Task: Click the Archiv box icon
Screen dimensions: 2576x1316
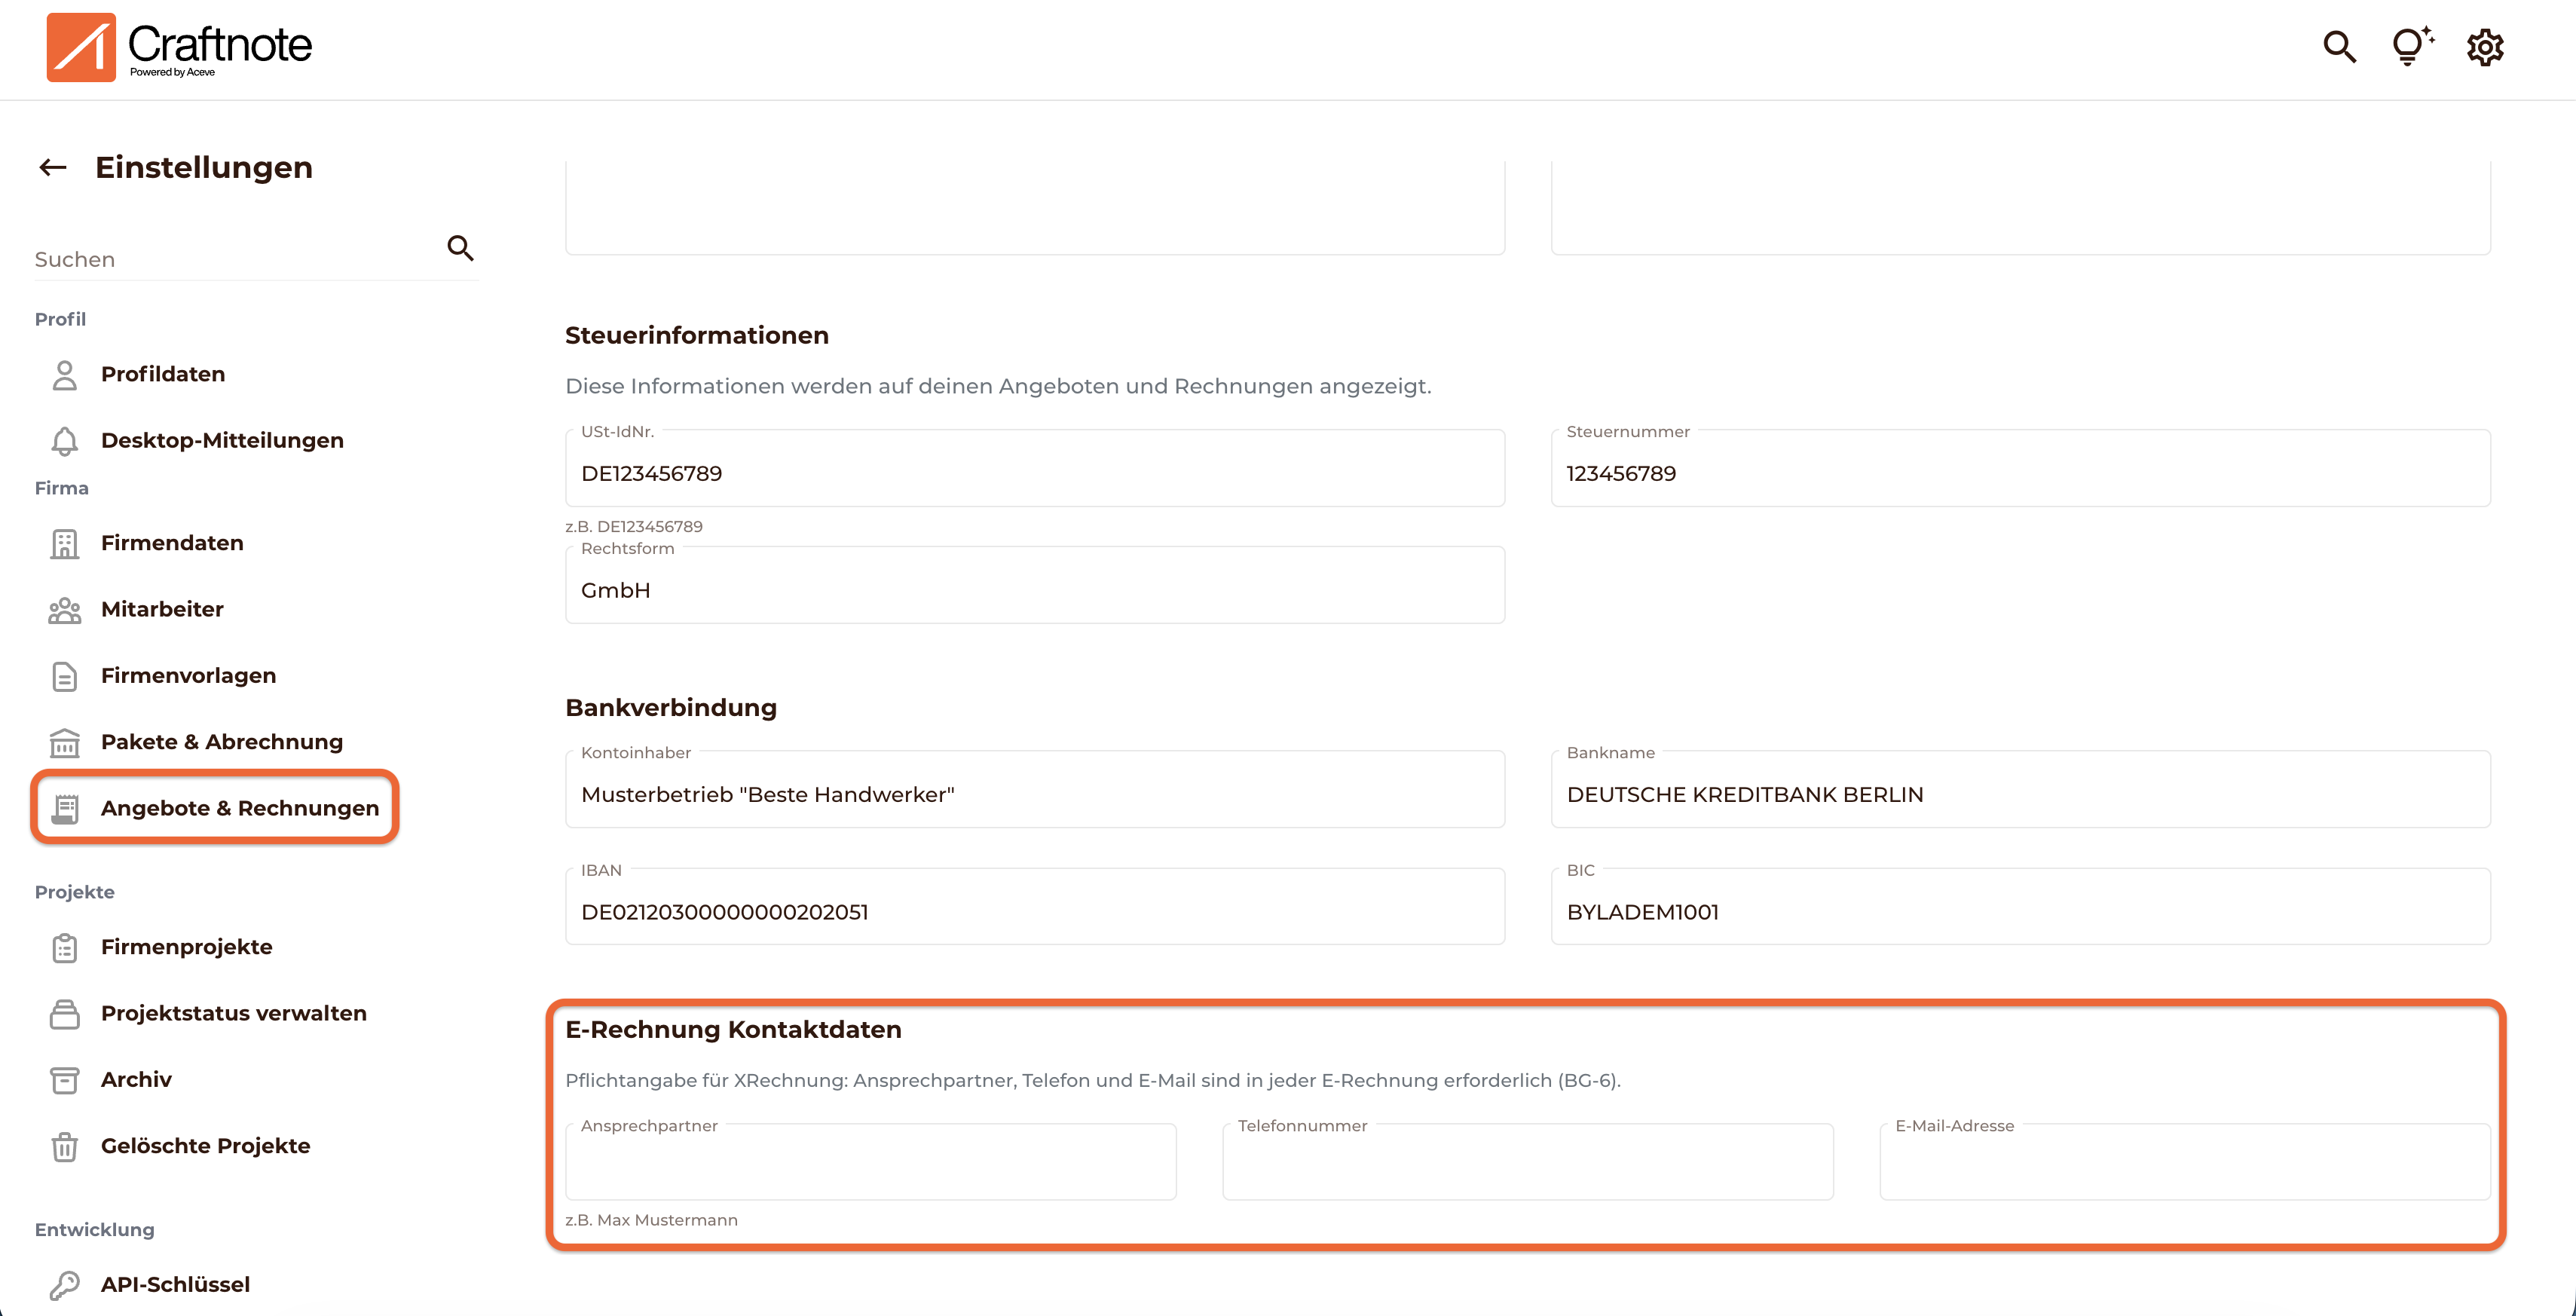Action: click(x=65, y=1080)
